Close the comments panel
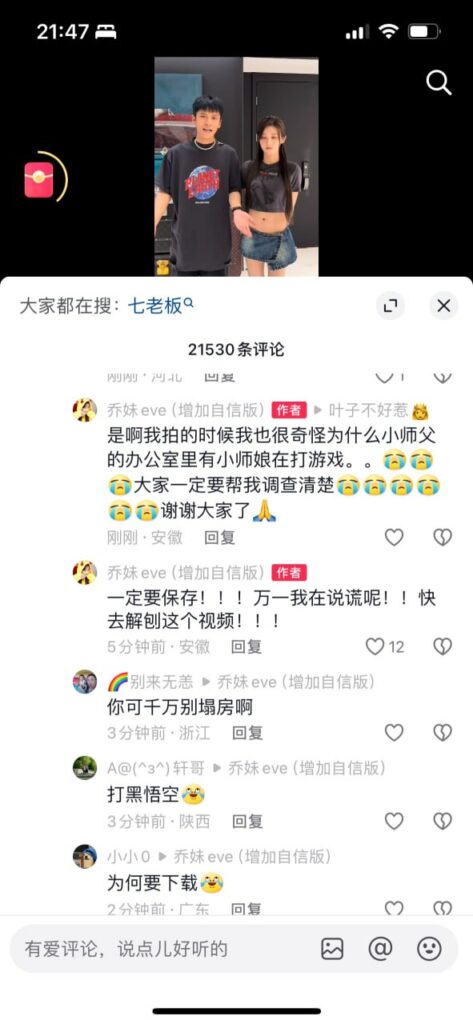This screenshot has height=1024, width=473. pyautogui.click(x=444, y=306)
